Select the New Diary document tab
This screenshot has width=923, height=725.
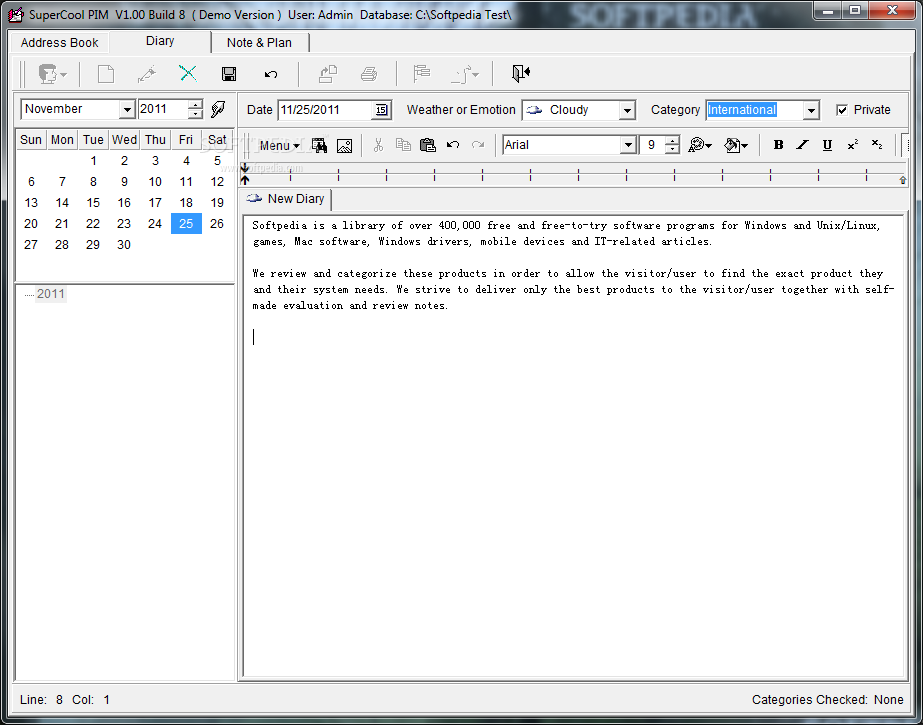pyautogui.click(x=285, y=199)
